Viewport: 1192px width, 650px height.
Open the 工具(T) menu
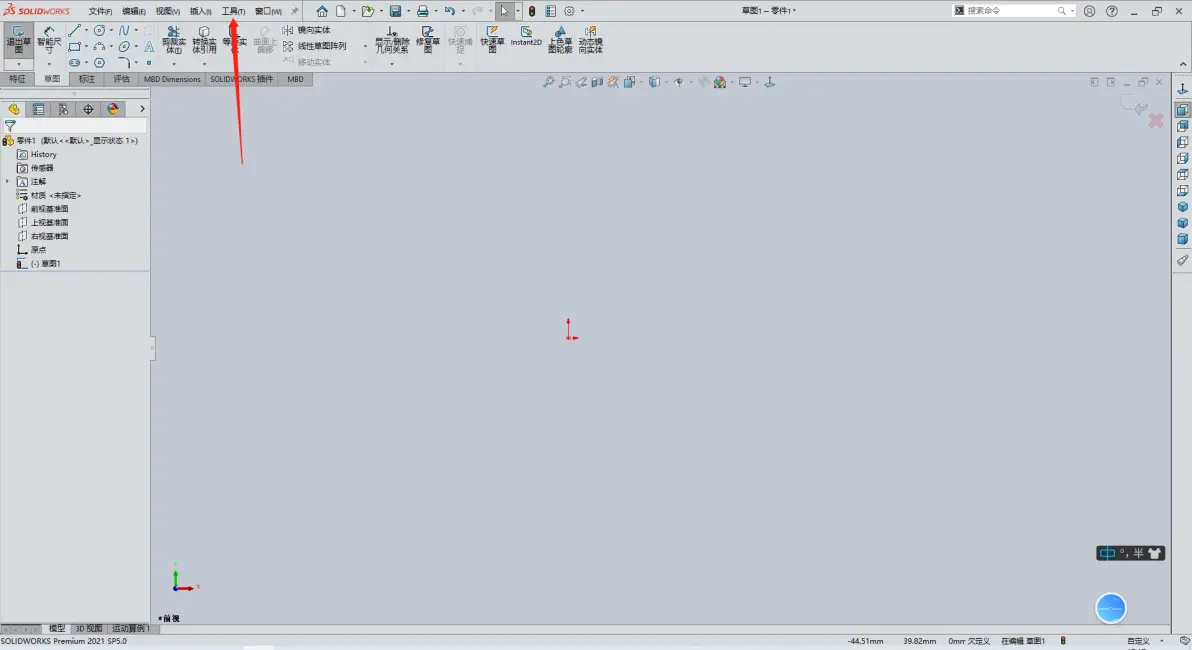(233, 11)
